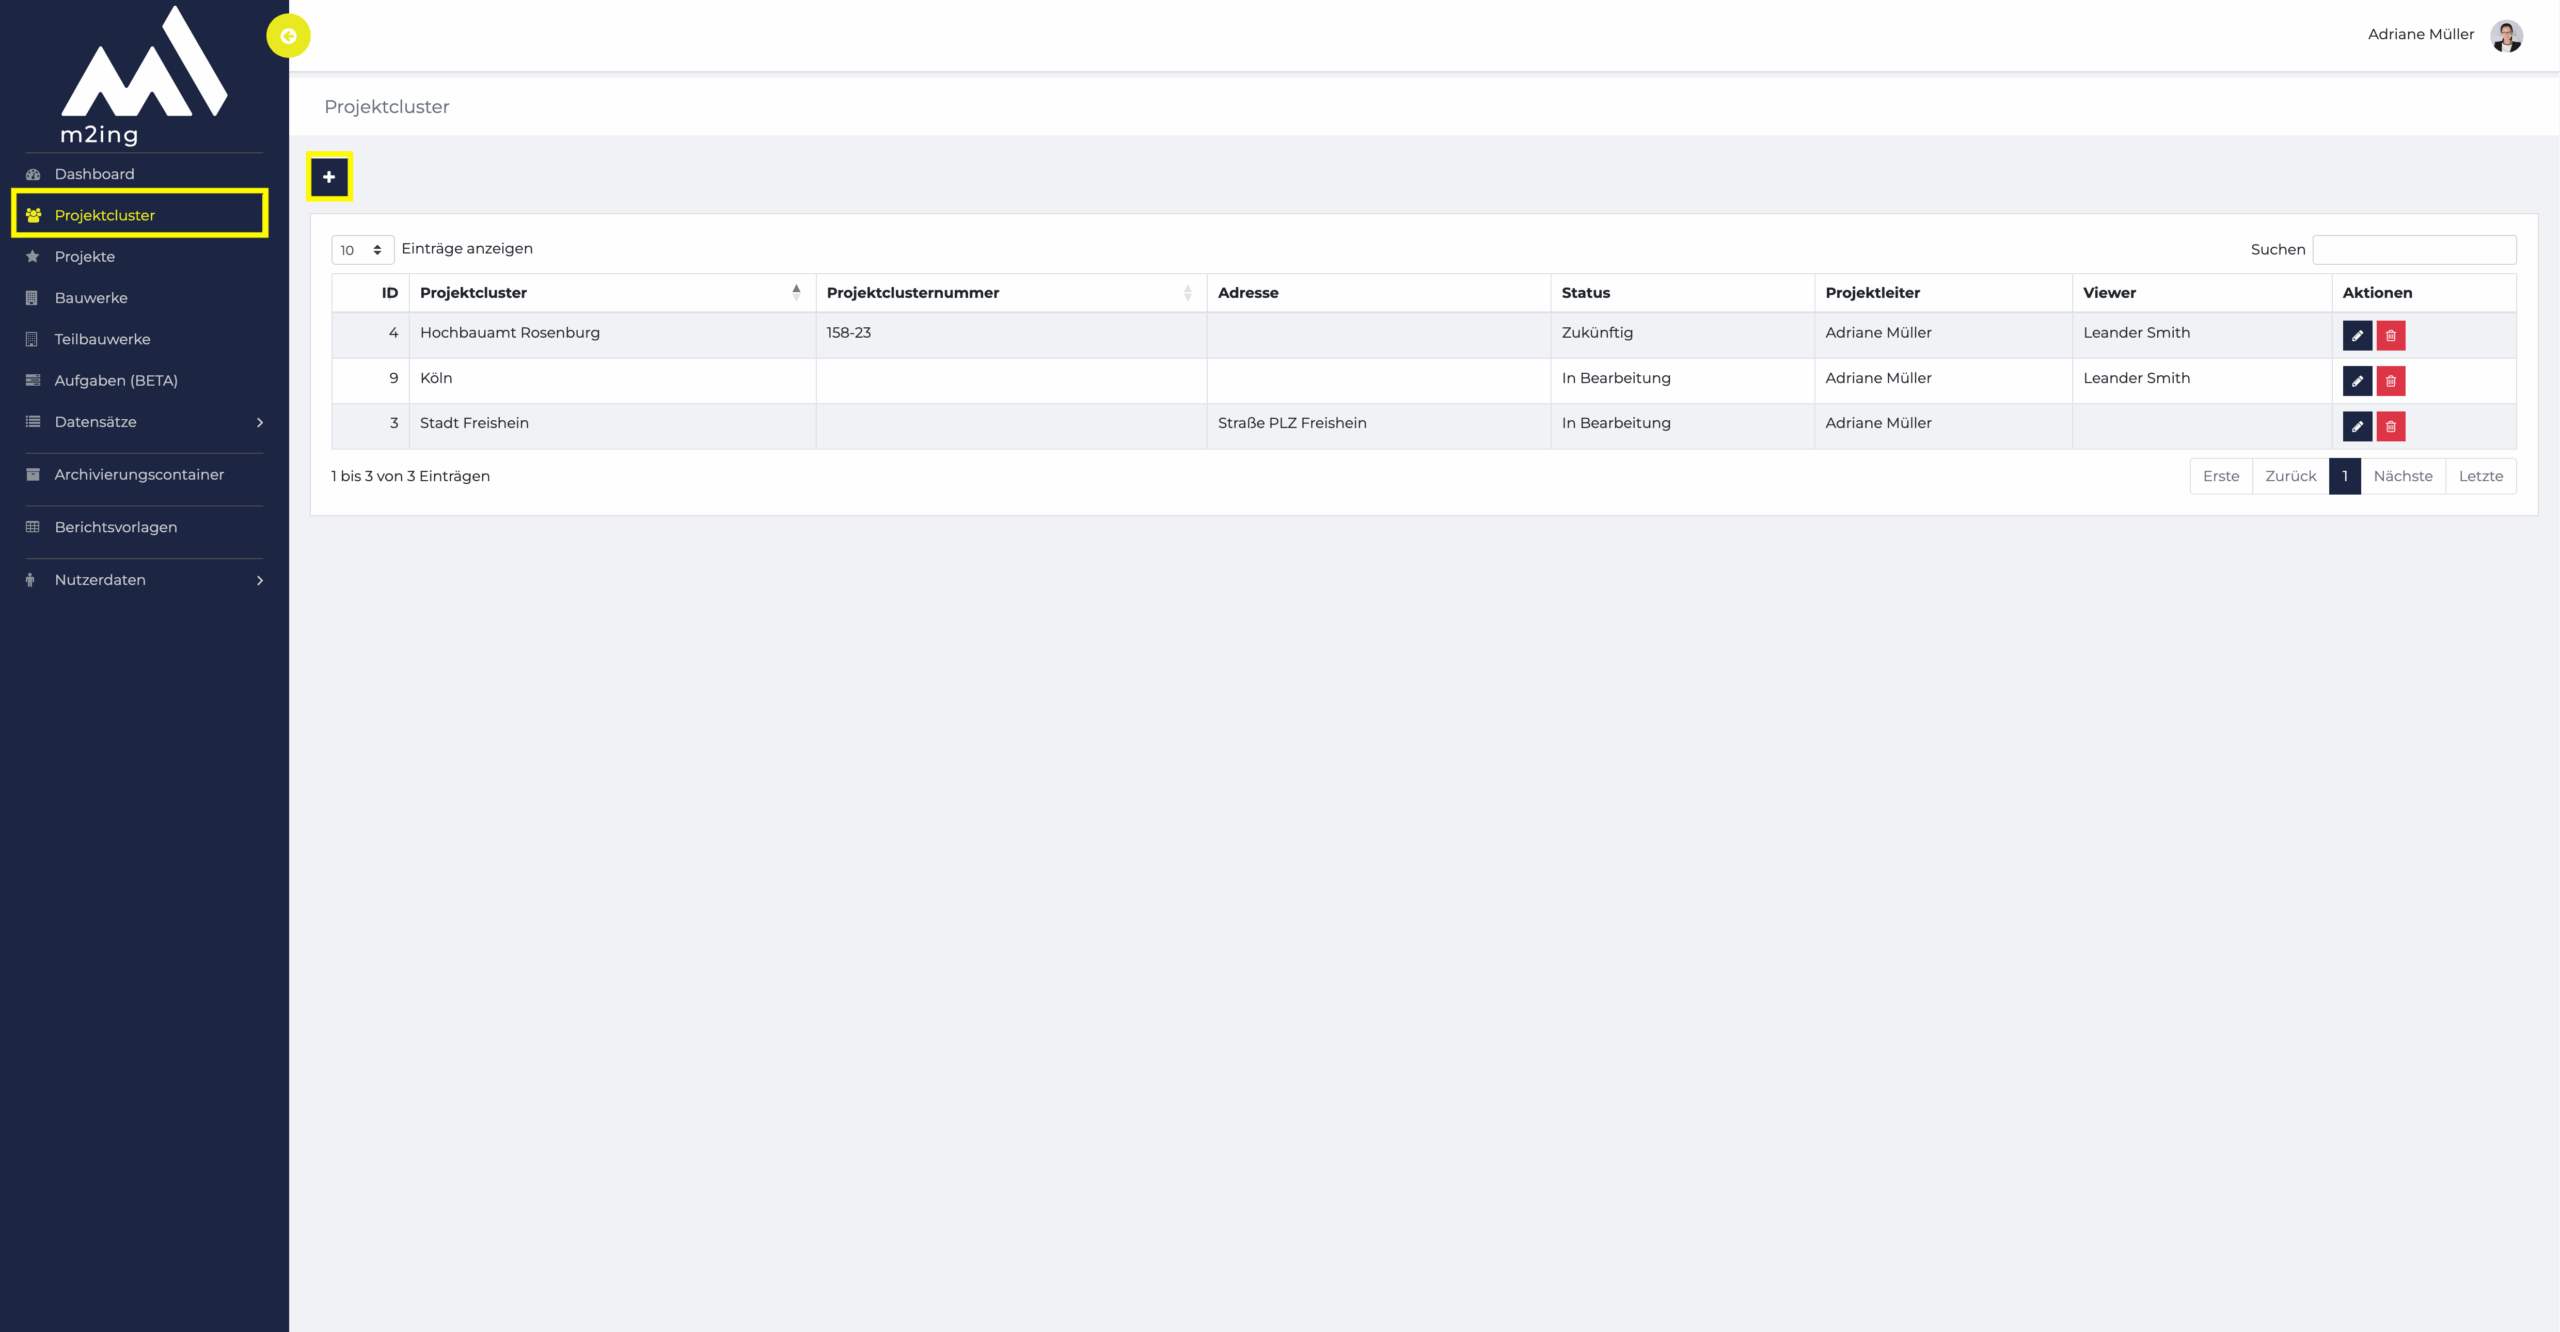This screenshot has width=2560, height=1332.
Task: Click pencil icon for Stadt Freishein
Action: 2357,426
